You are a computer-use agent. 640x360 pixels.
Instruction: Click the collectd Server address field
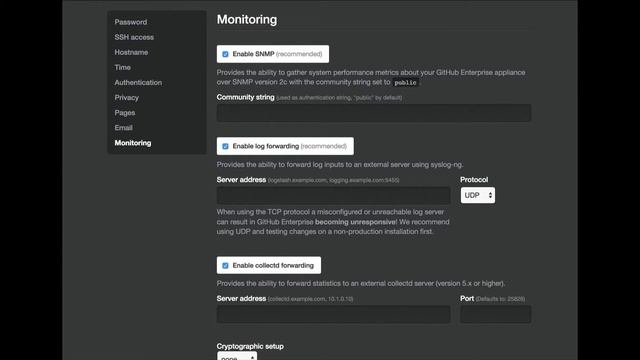tap(333, 314)
